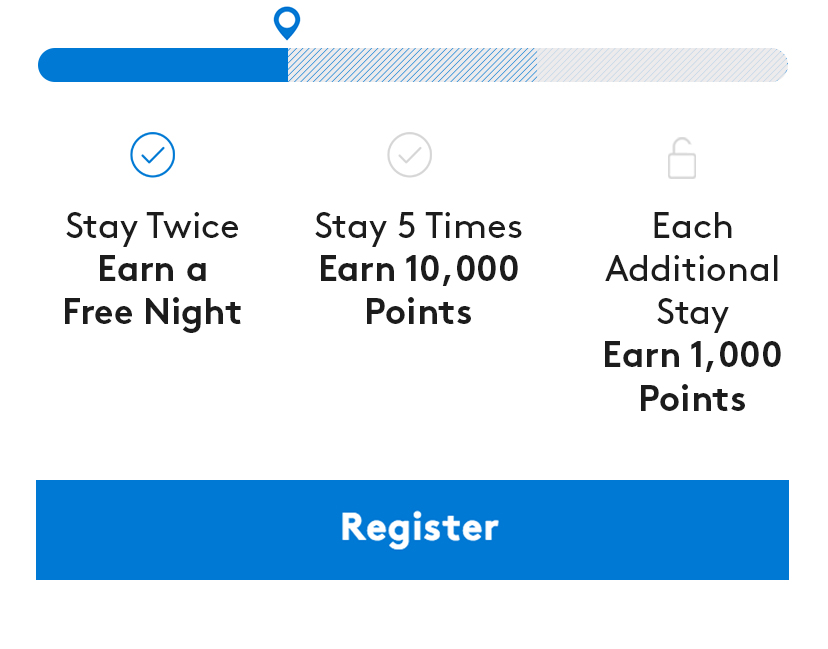Screen dimensions: 828x649
Task: Click the "Earn 10,000" text
Action: tap(418, 269)
